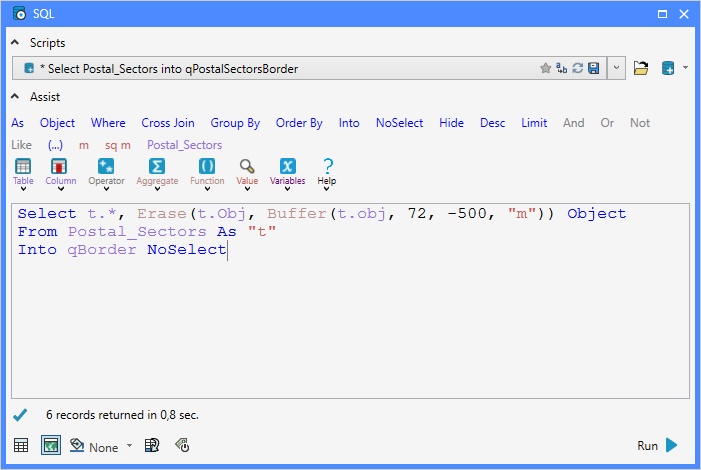Collapse the Assist section chevron
701x470 pixels.
pyautogui.click(x=15, y=97)
